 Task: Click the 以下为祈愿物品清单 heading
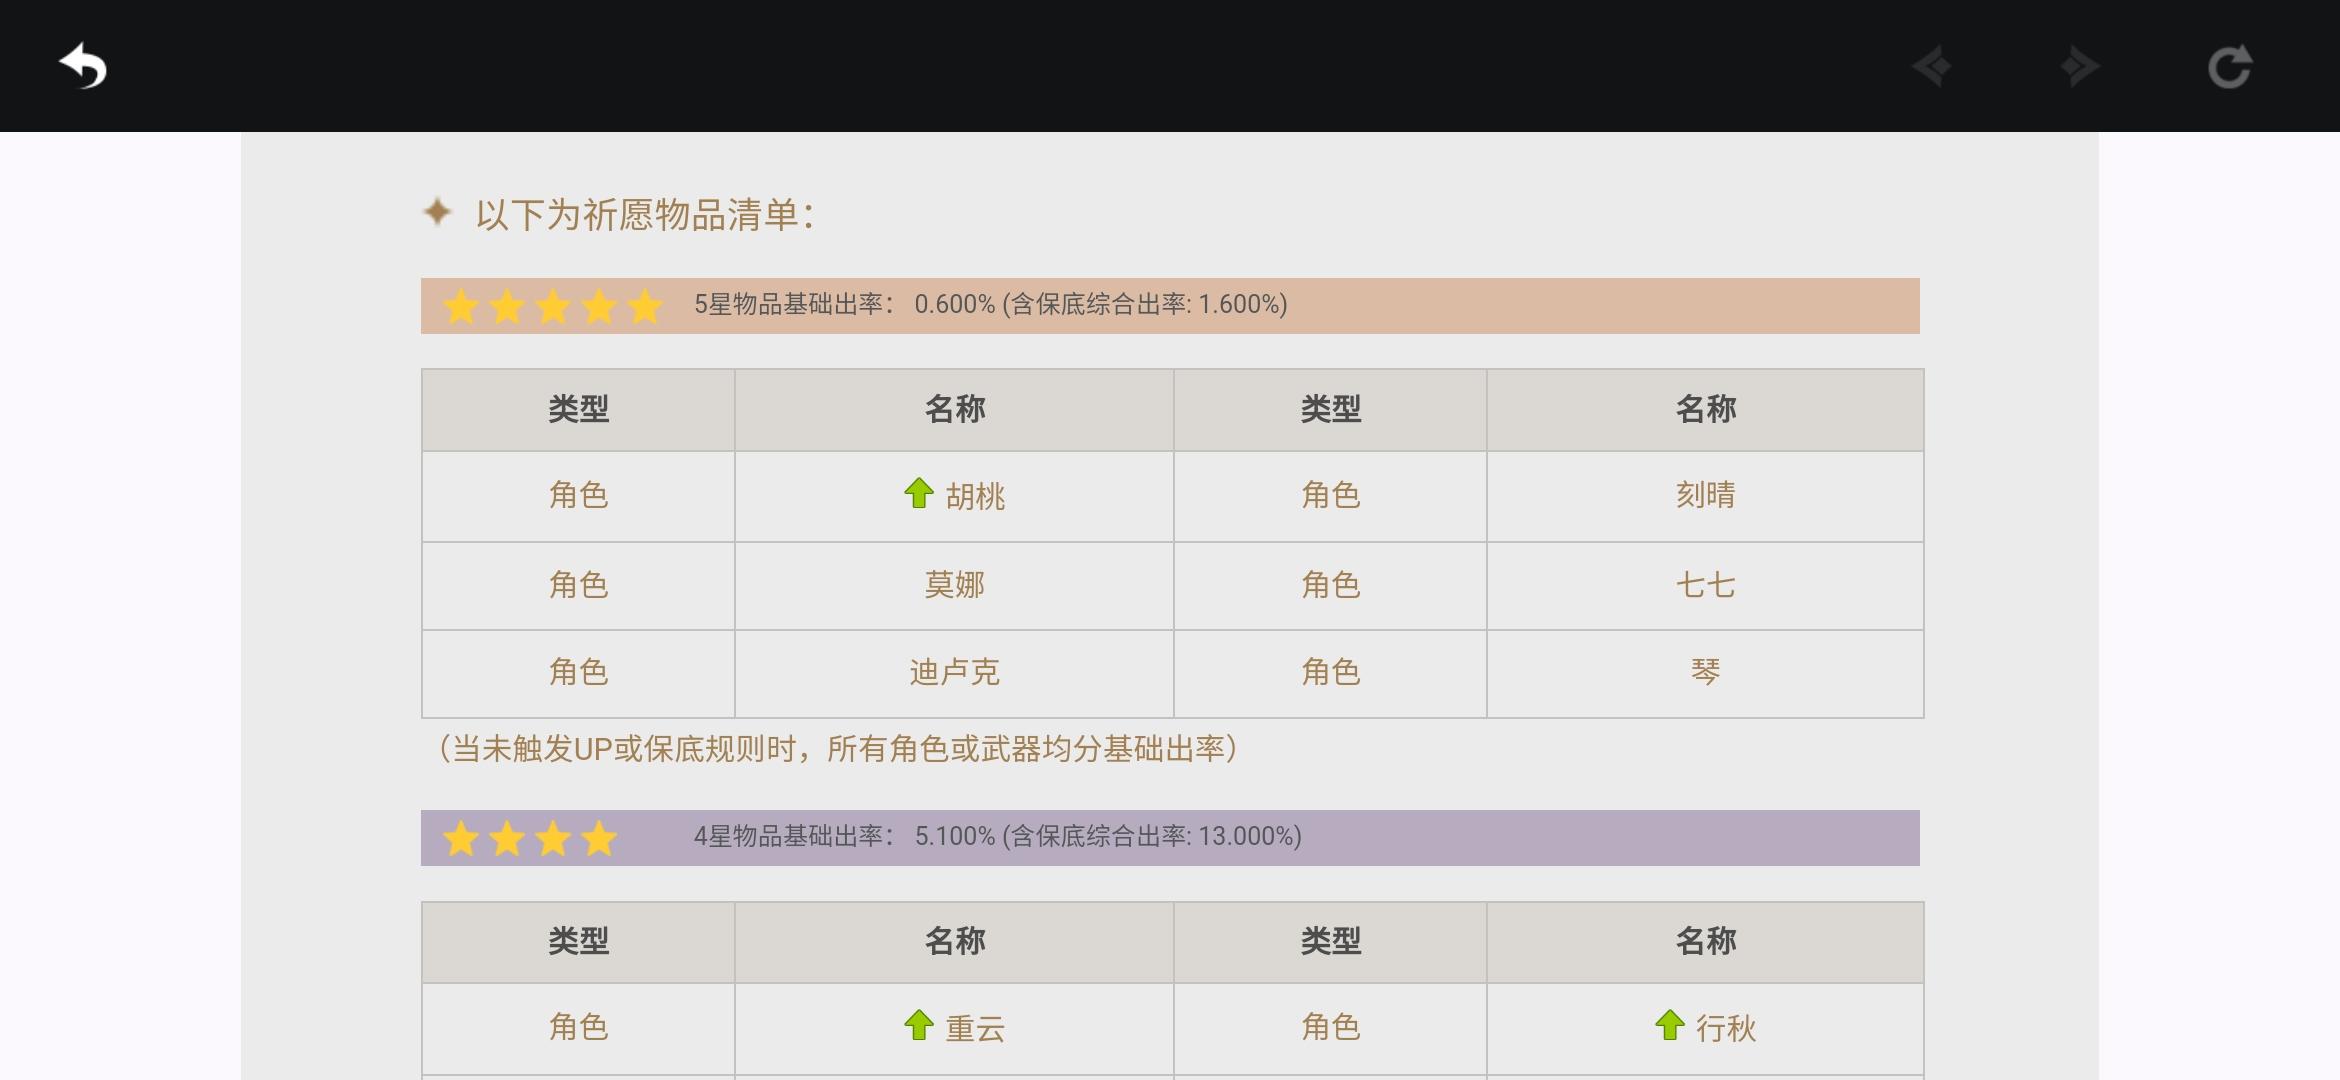pyautogui.click(x=645, y=215)
